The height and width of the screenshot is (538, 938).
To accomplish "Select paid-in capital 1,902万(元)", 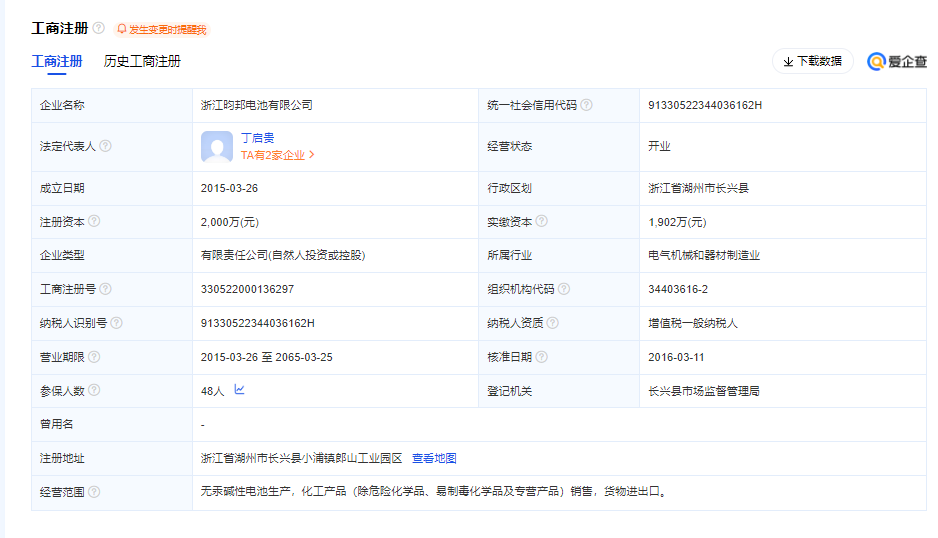I will [x=677, y=223].
